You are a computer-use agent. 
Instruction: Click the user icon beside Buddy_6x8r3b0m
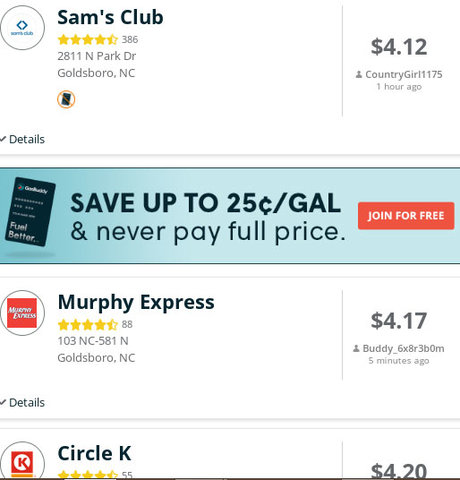pyautogui.click(x=356, y=349)
